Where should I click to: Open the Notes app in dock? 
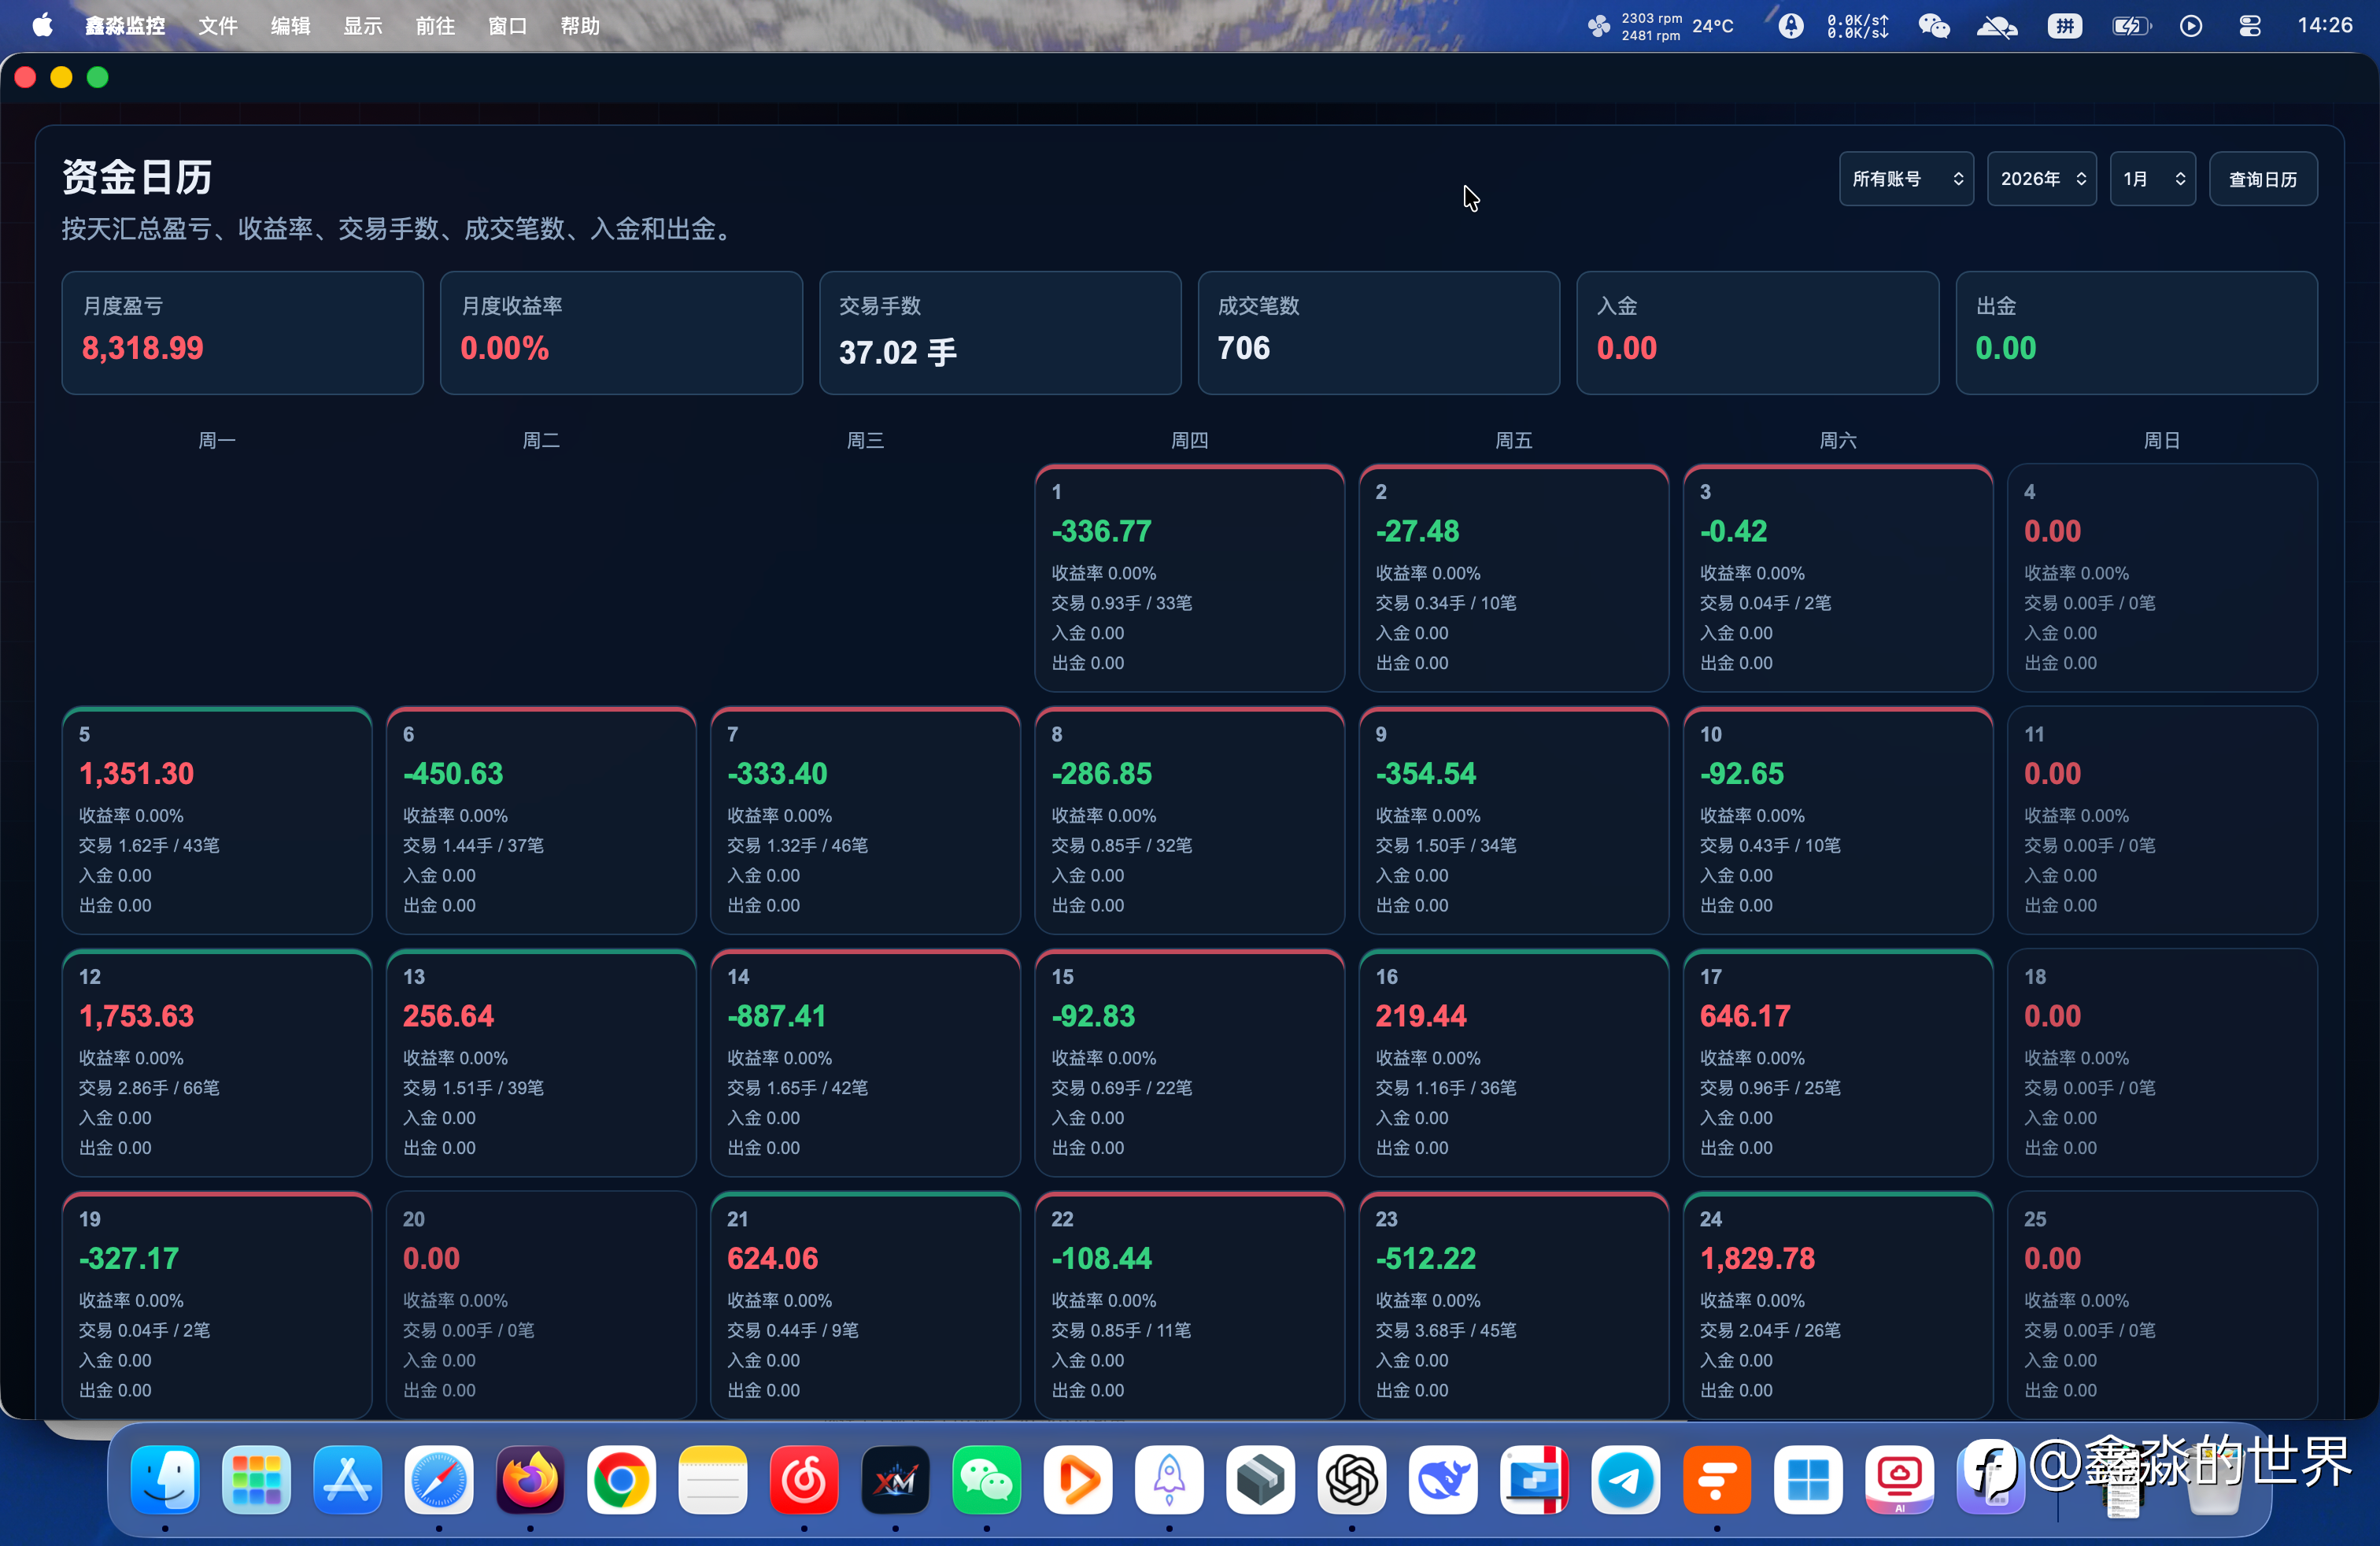point(713,1480)
